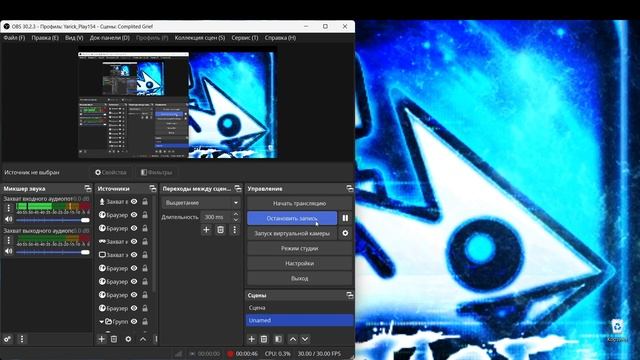This screenshot has width=640, height=360.
Task: Open advanced audio properties gears icon
Action: pyautogui.click(x=7, y=339)
